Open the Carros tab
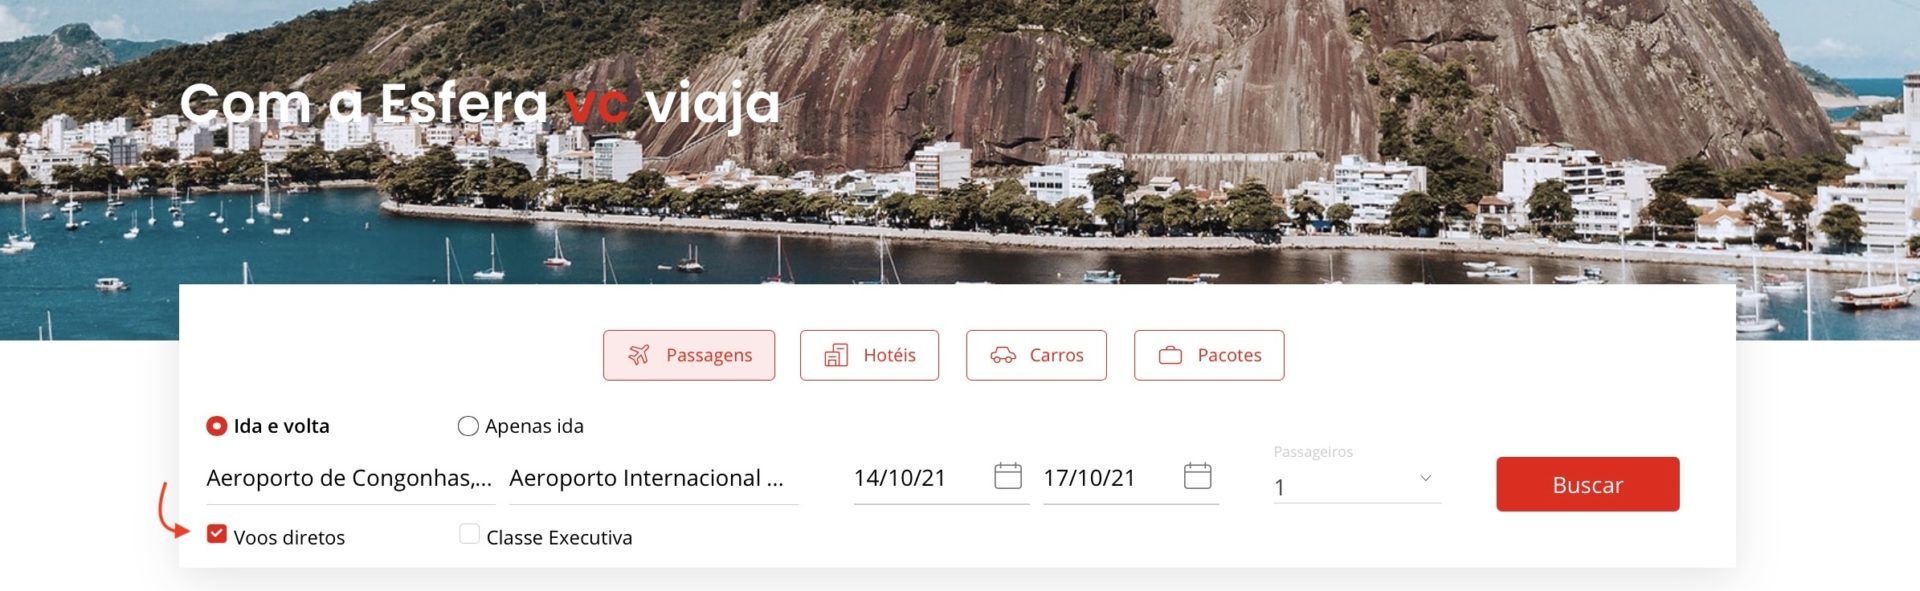 click(x=1036, y=355)
